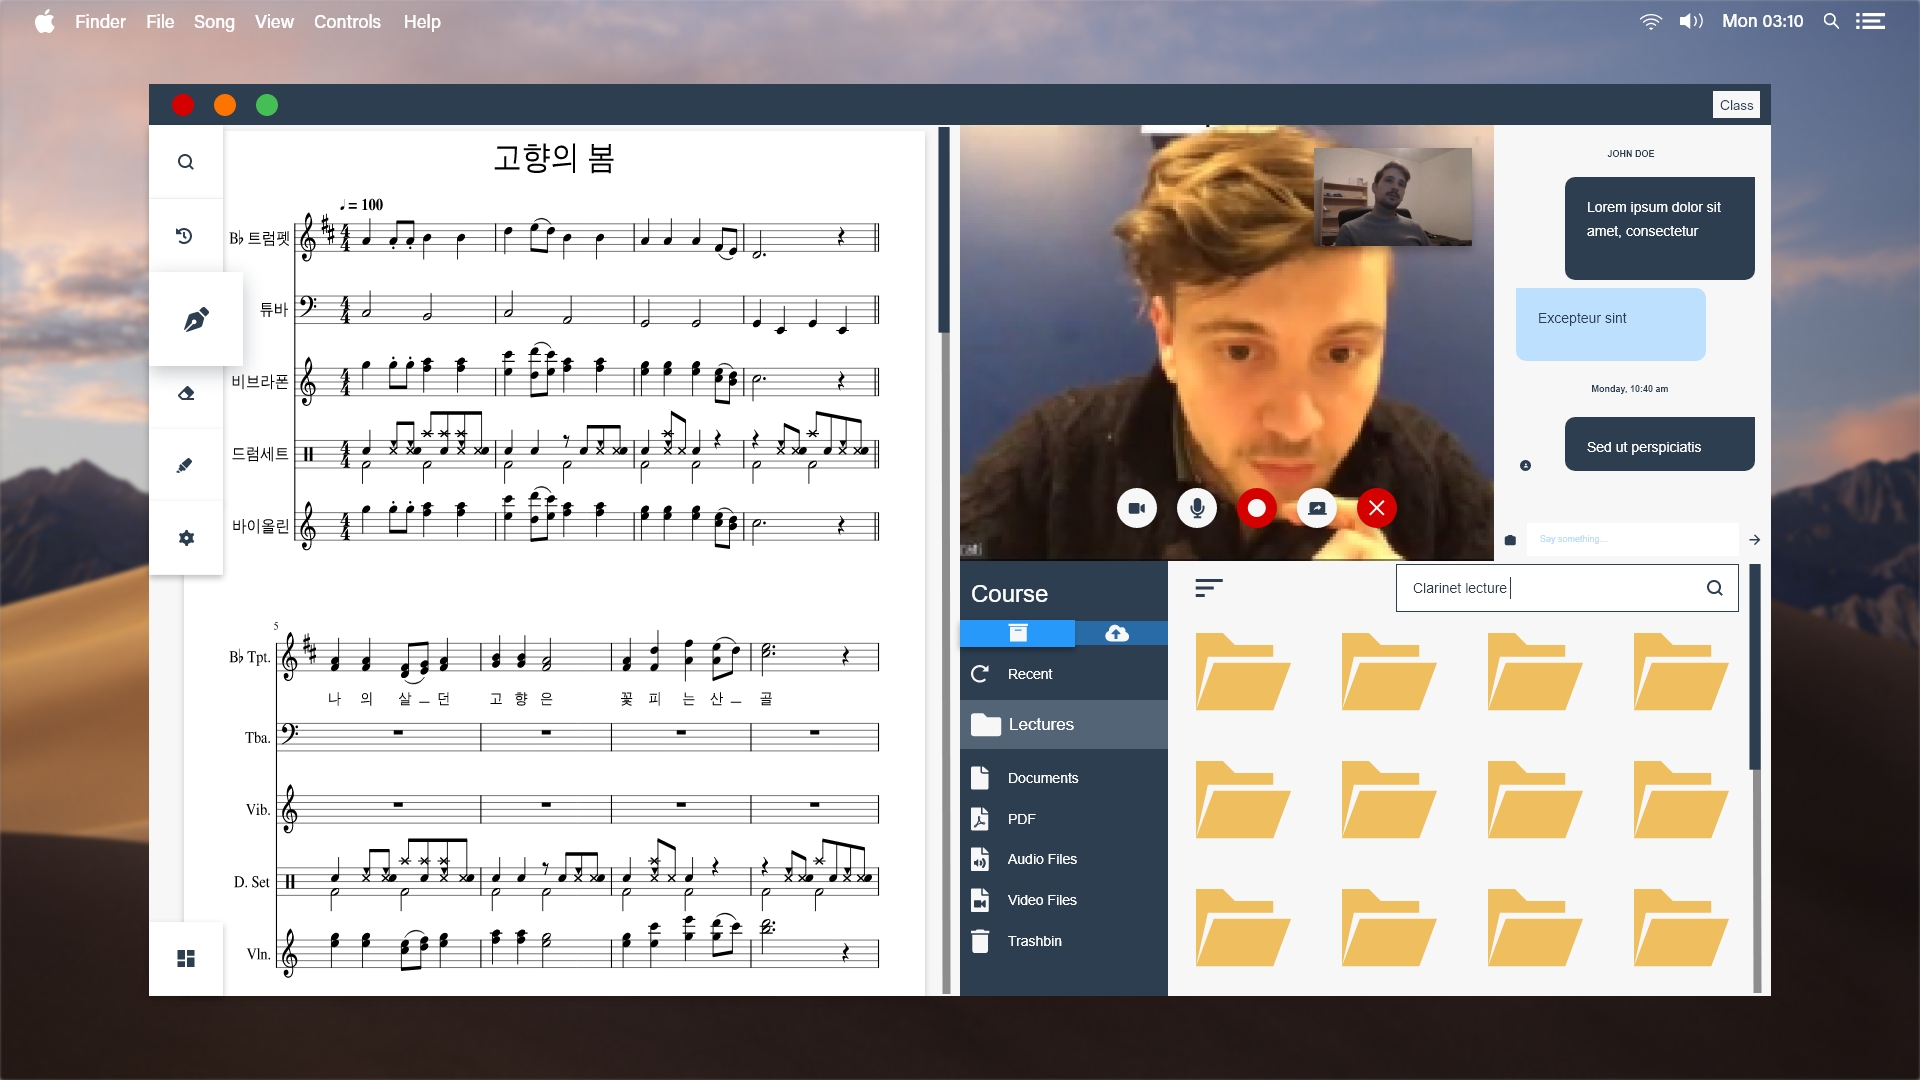The height and width of the screenshot is (1080, 1920).
Task: Select the eraser tool
Action: 186,393
